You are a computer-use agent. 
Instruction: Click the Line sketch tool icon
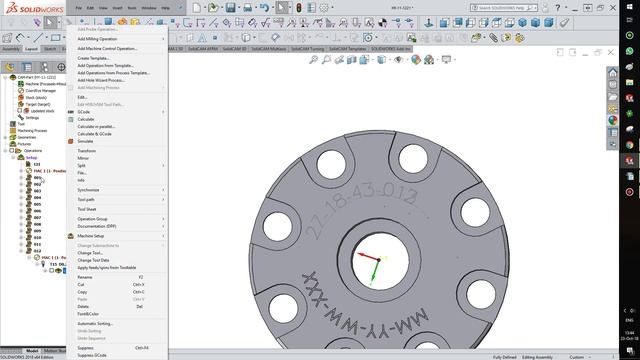[x=38, y=38]
